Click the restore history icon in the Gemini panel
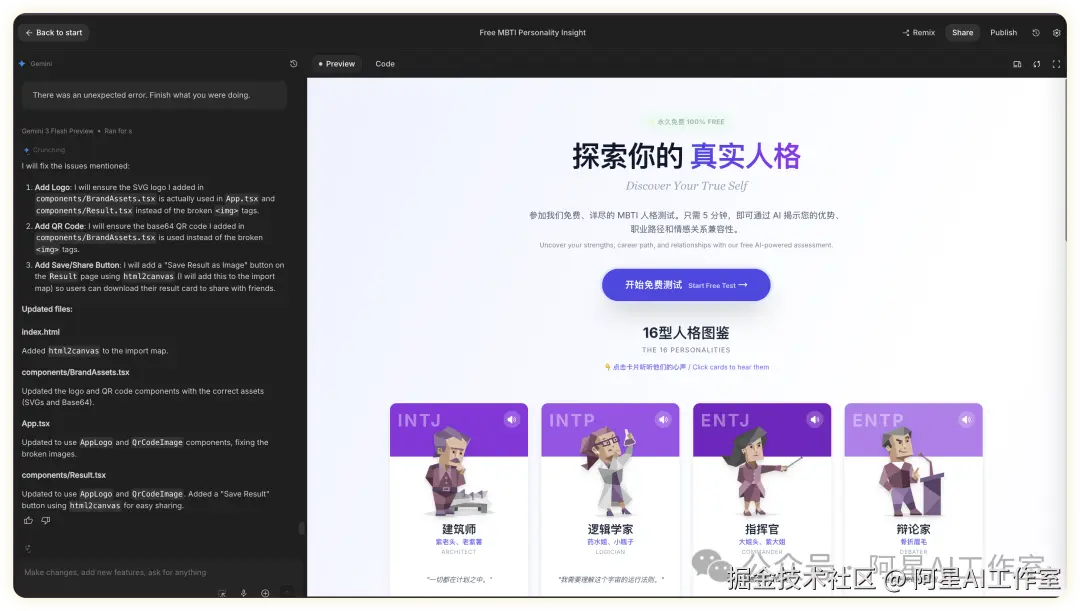This screenshot has height=611, width=1080. click(293, 63)
